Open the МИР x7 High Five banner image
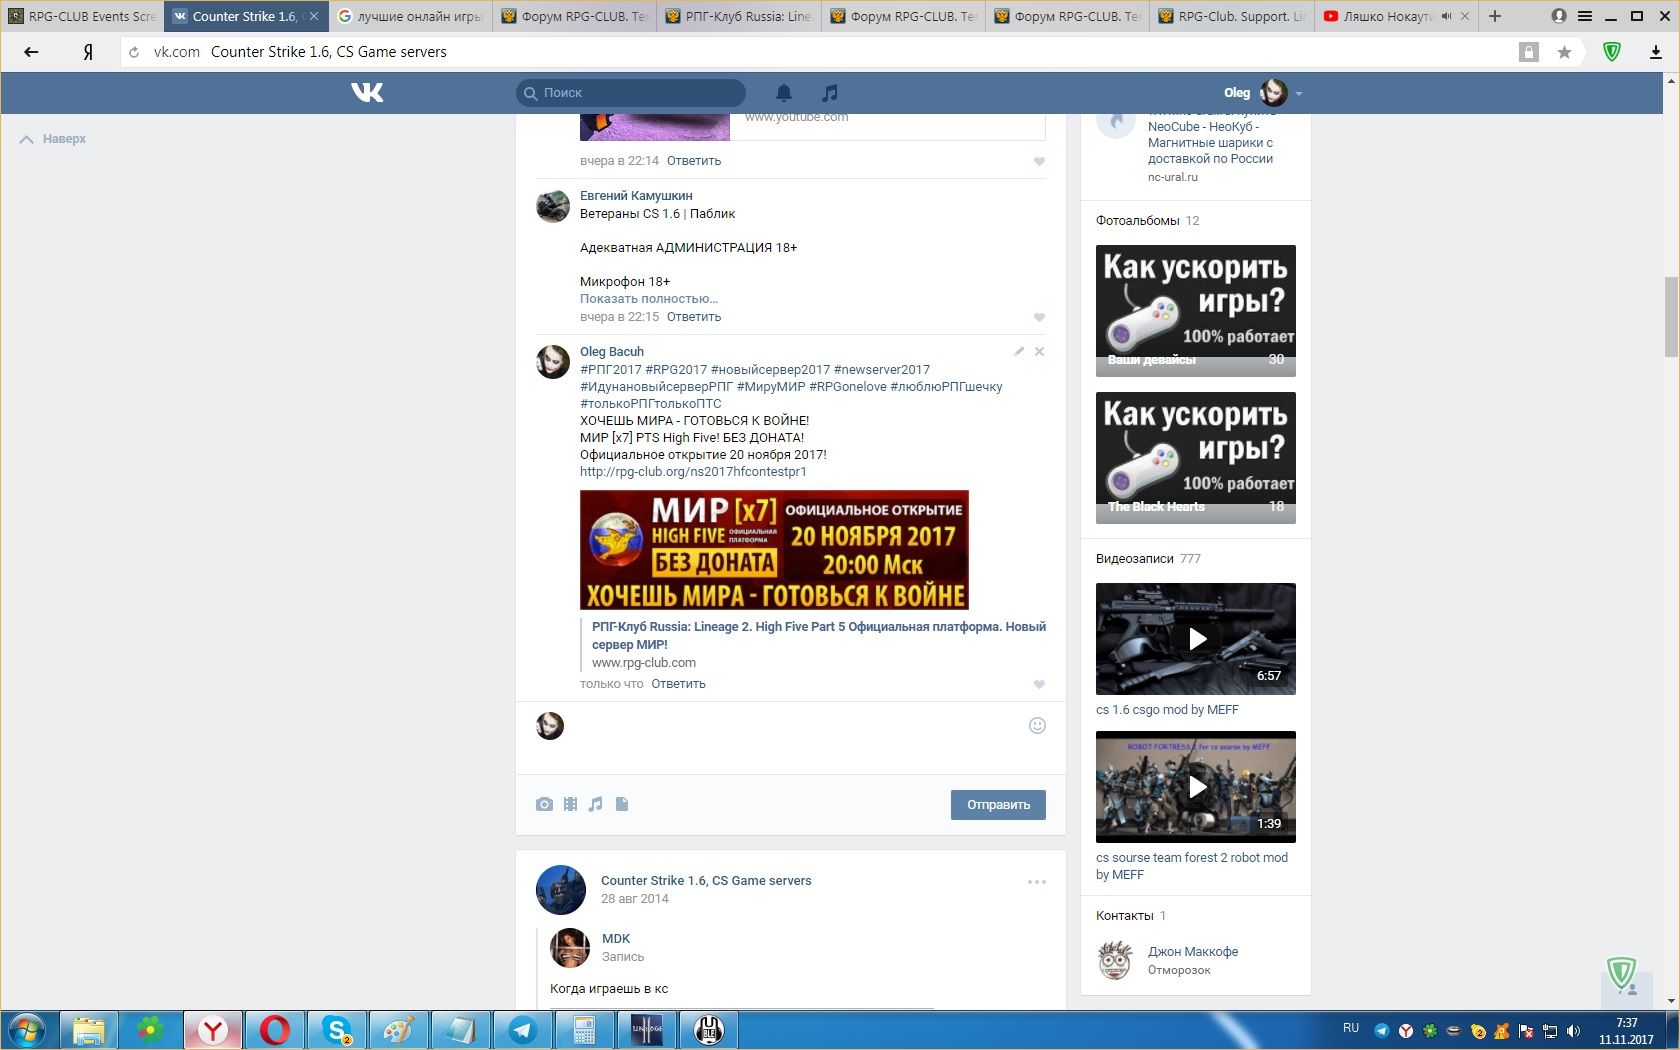The image size is (1680, 1050). pos(774,550)
